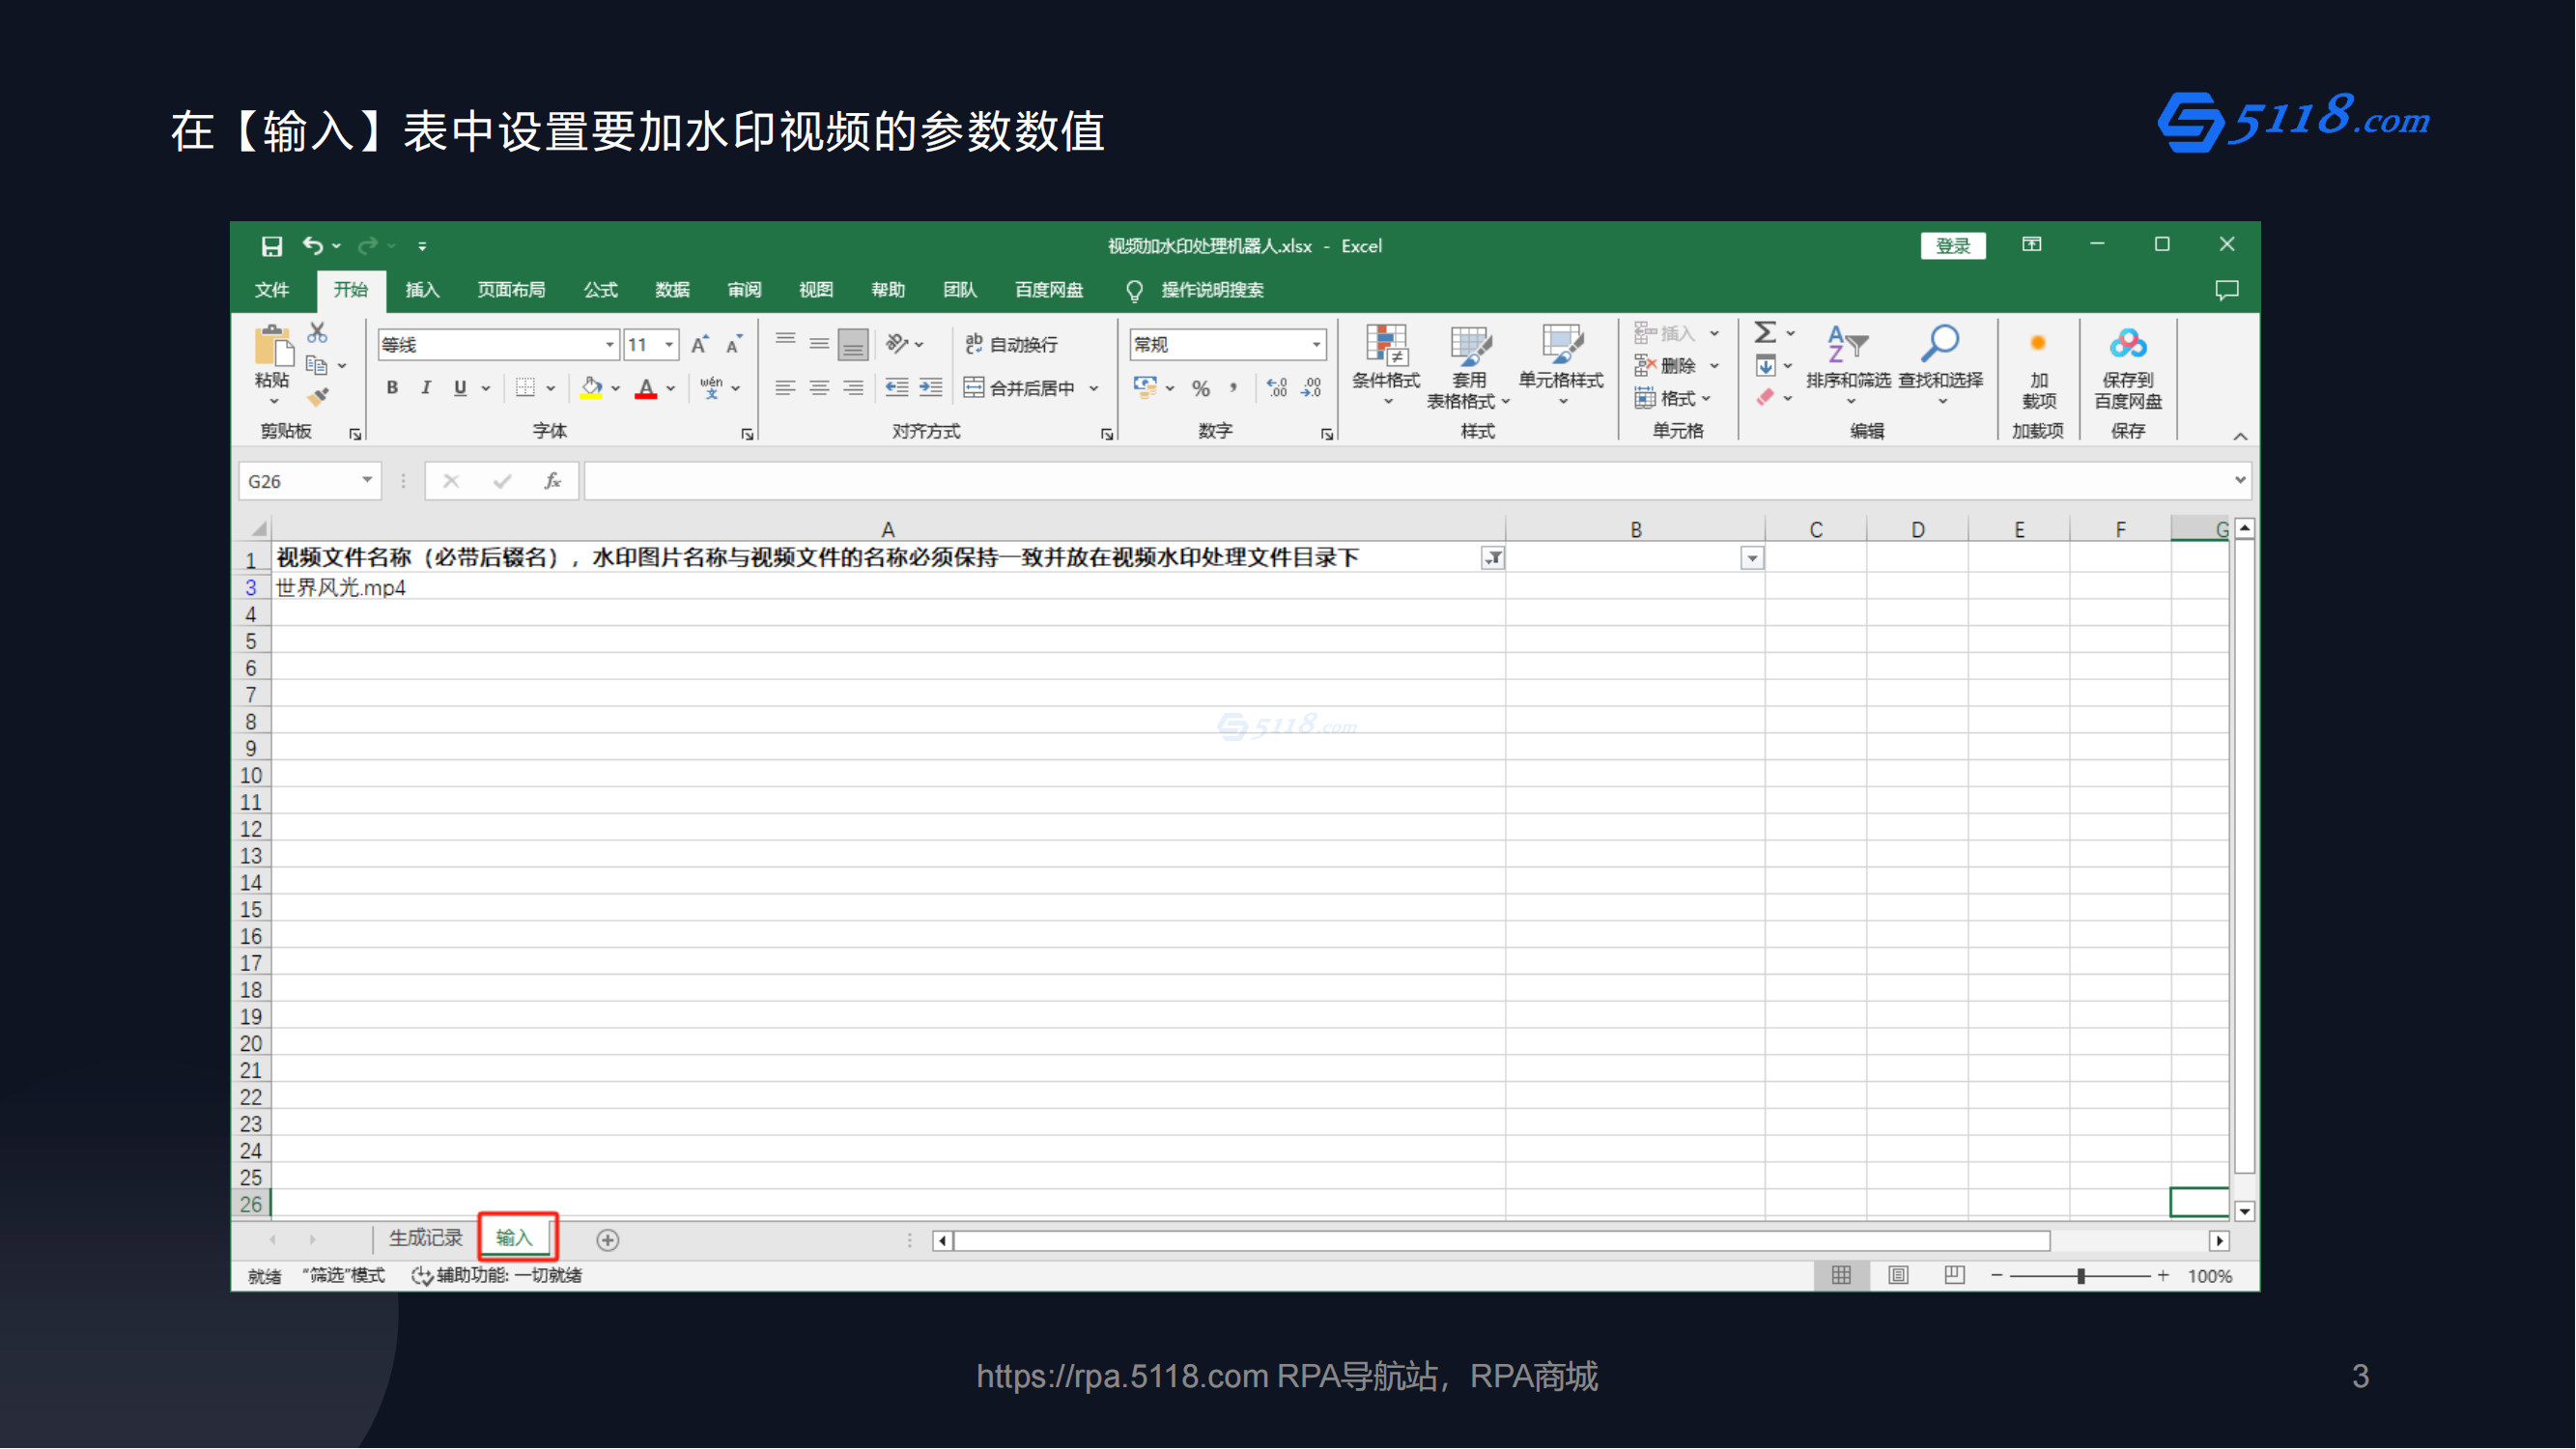Select cell containing 世界风光.mp4
2576x1449 pixels.
point(888,588)
